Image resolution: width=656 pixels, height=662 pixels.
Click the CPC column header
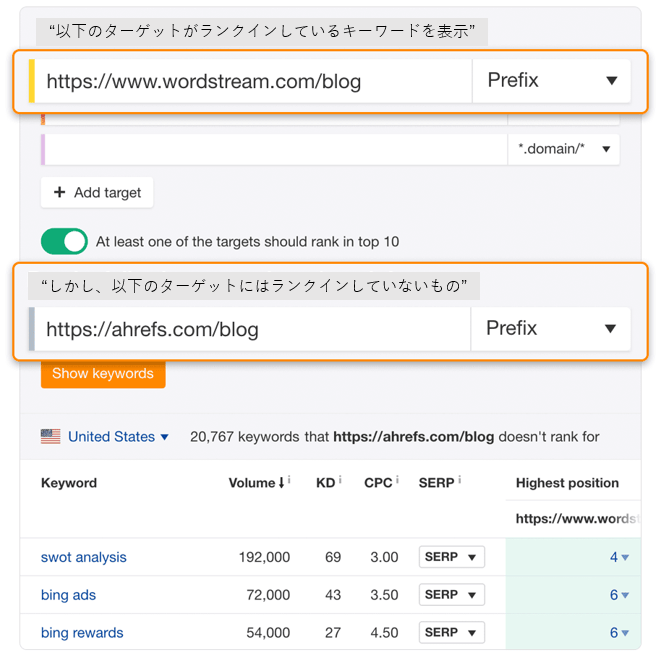tap(378, 483)
